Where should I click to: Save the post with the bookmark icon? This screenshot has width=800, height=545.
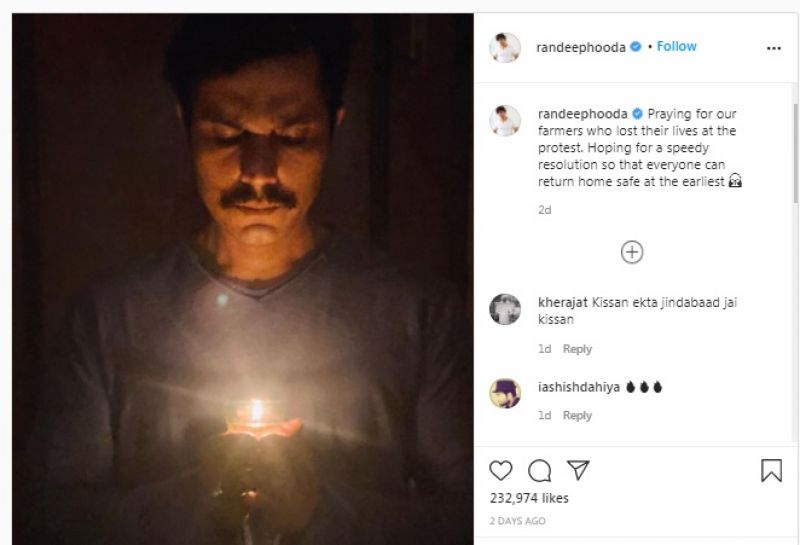click(771, 470)
